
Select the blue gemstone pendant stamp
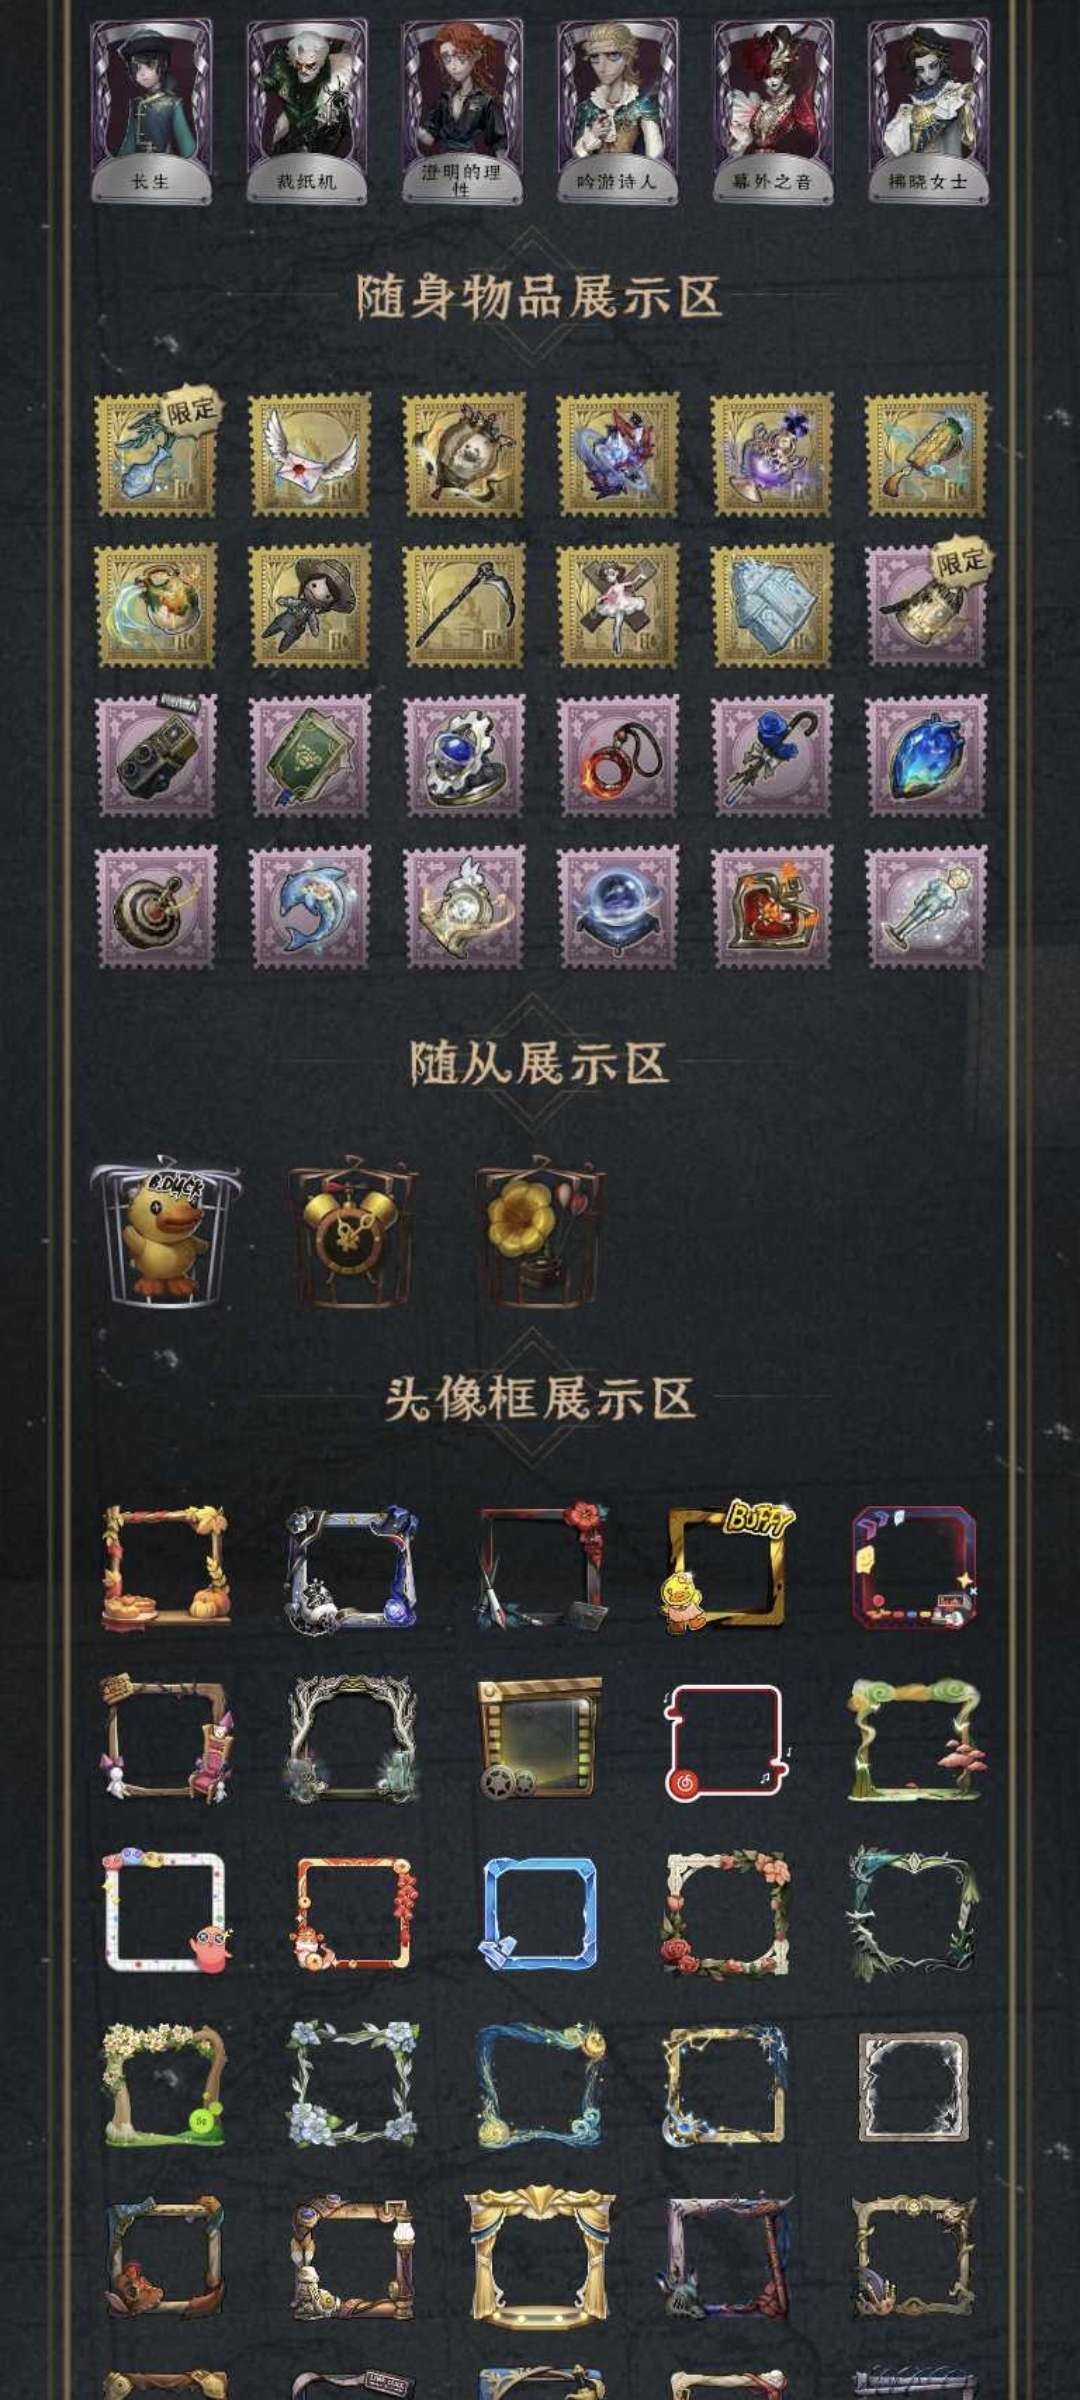pyautogui.click(x=926, y=756)
